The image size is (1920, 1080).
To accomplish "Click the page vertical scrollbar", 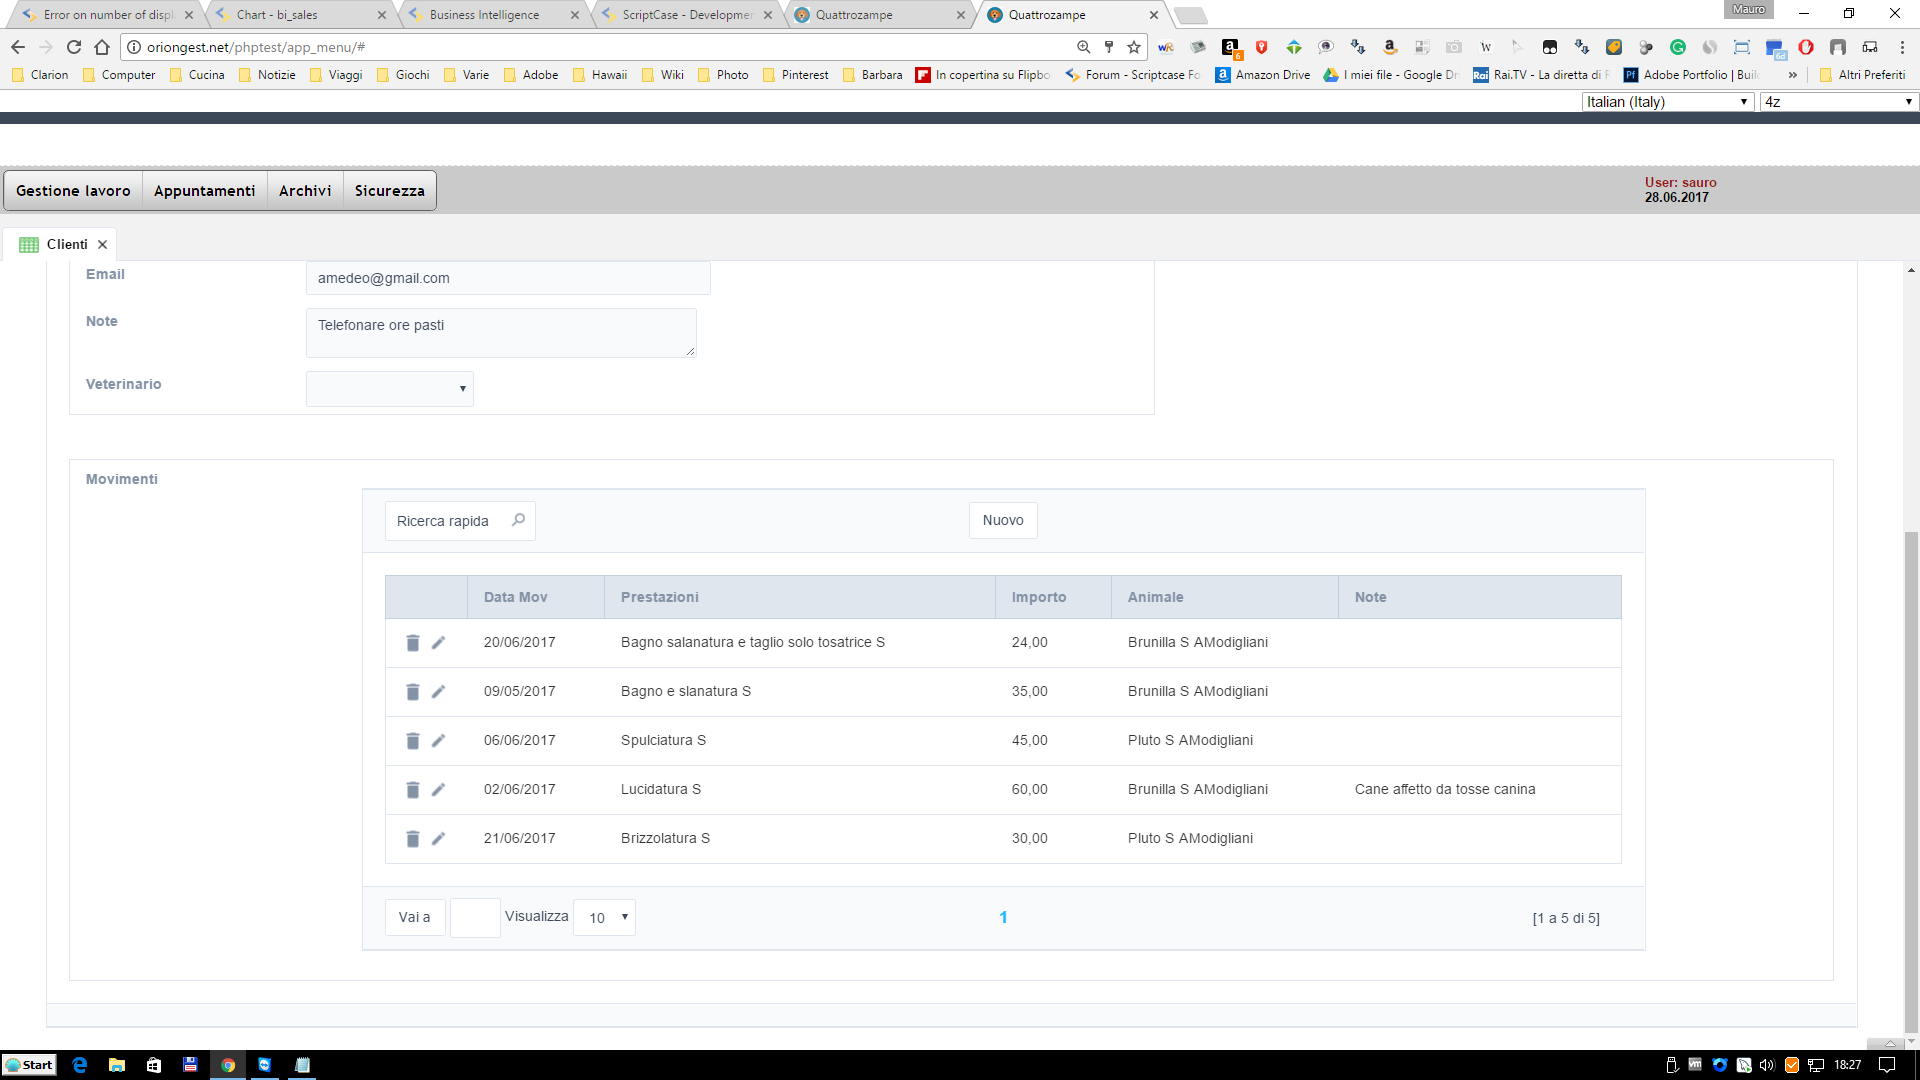I will [1911, 780].
